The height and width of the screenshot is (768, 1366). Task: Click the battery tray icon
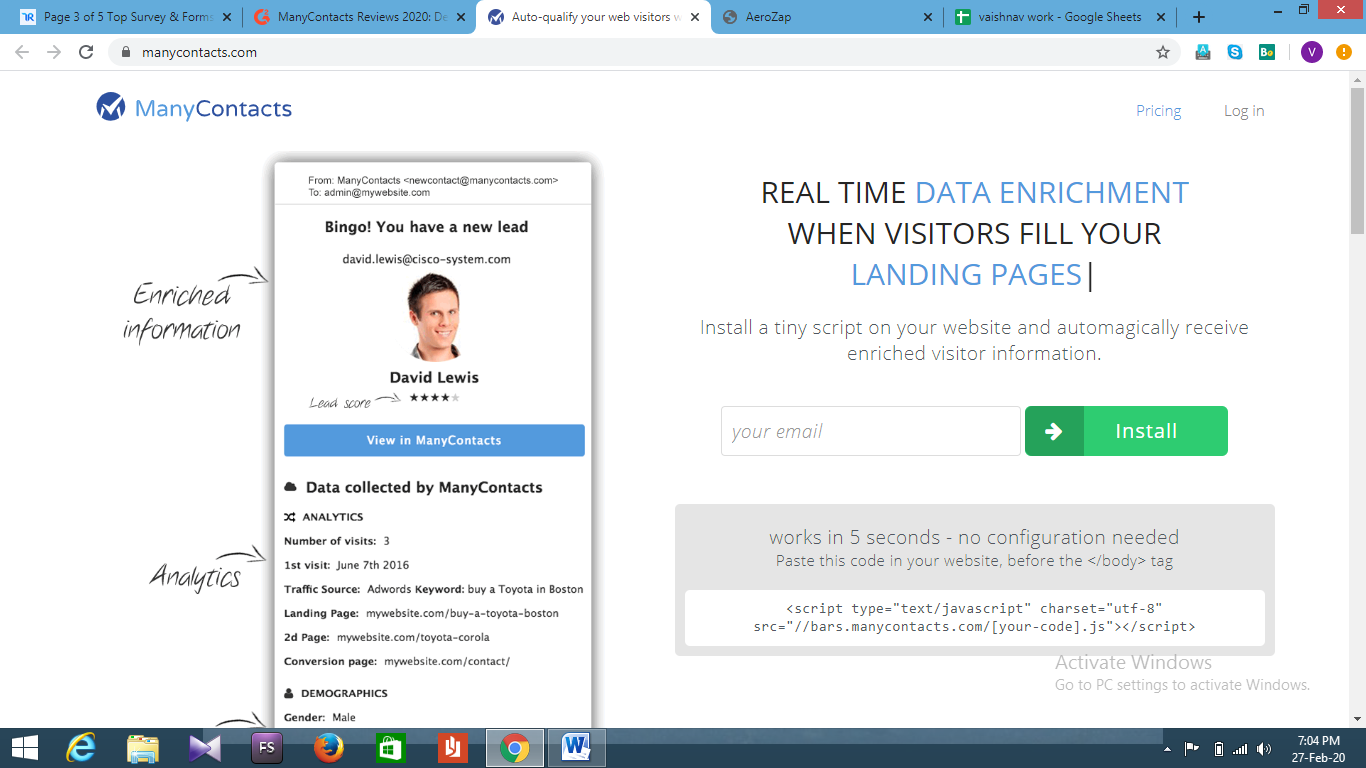(x=1218, y=749)
